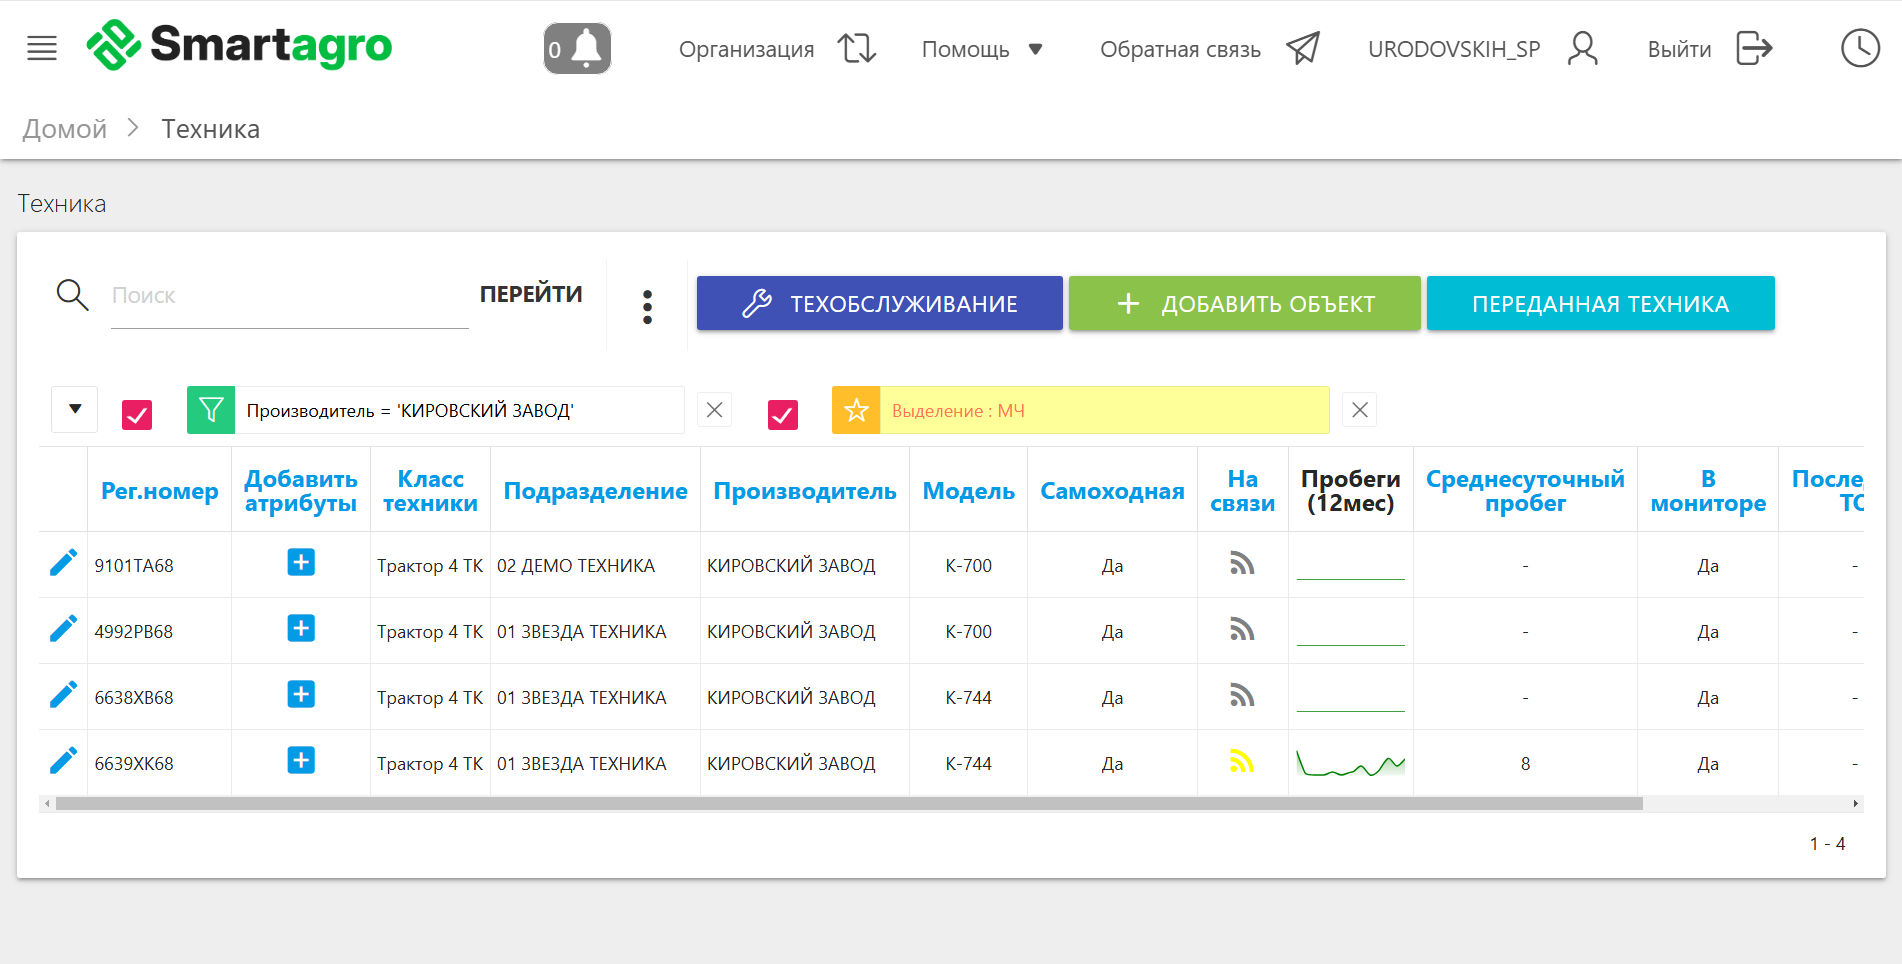
Task: Click the ДОБАВИТЬ ОБЪЕКТ button
Action: tap(1244, 304)
